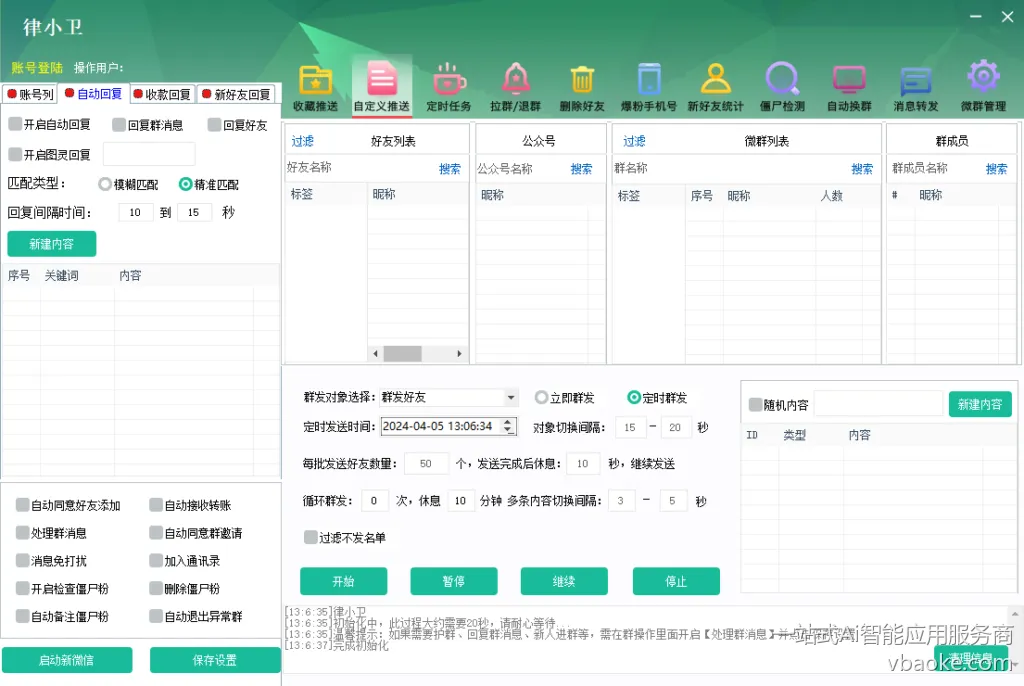Click the friend list horizontal scrollbar thumb
Image resolution: width=1024 pixels, height=686 pixels.
tap(402, 353)
